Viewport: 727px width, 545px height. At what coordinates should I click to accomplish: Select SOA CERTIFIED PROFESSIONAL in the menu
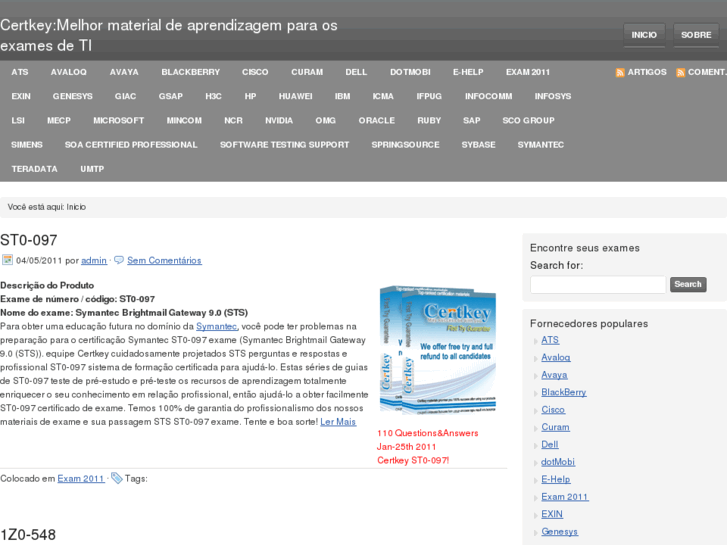point(131,145)
